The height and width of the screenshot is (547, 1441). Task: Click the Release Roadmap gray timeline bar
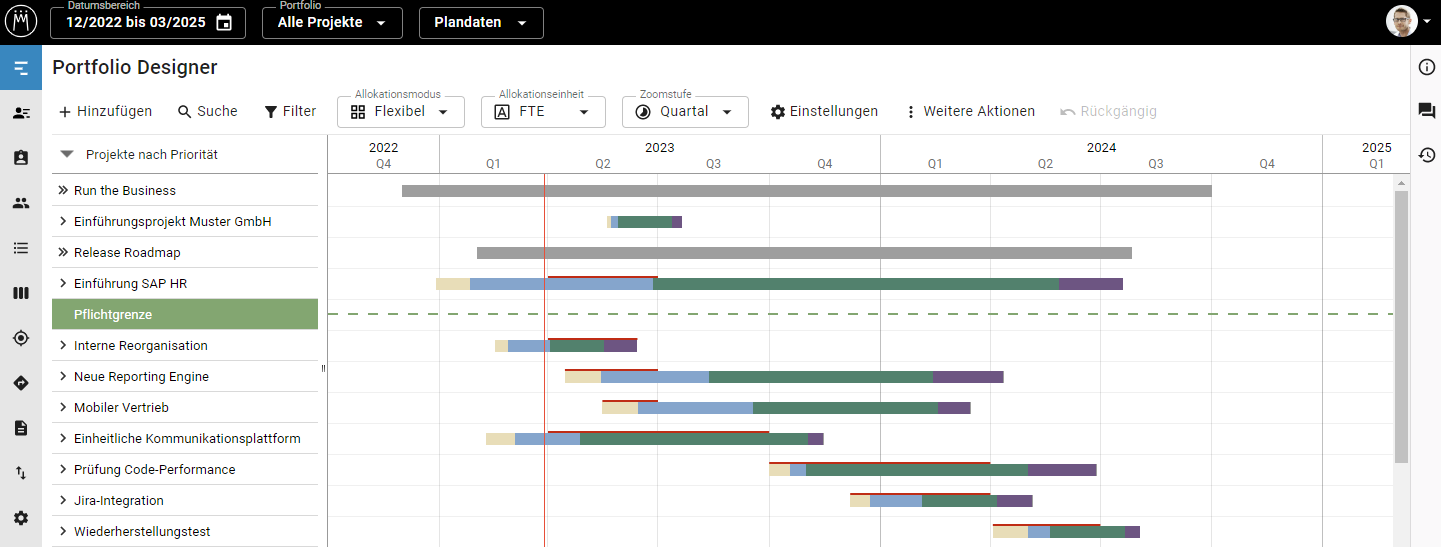coord(804,252)
